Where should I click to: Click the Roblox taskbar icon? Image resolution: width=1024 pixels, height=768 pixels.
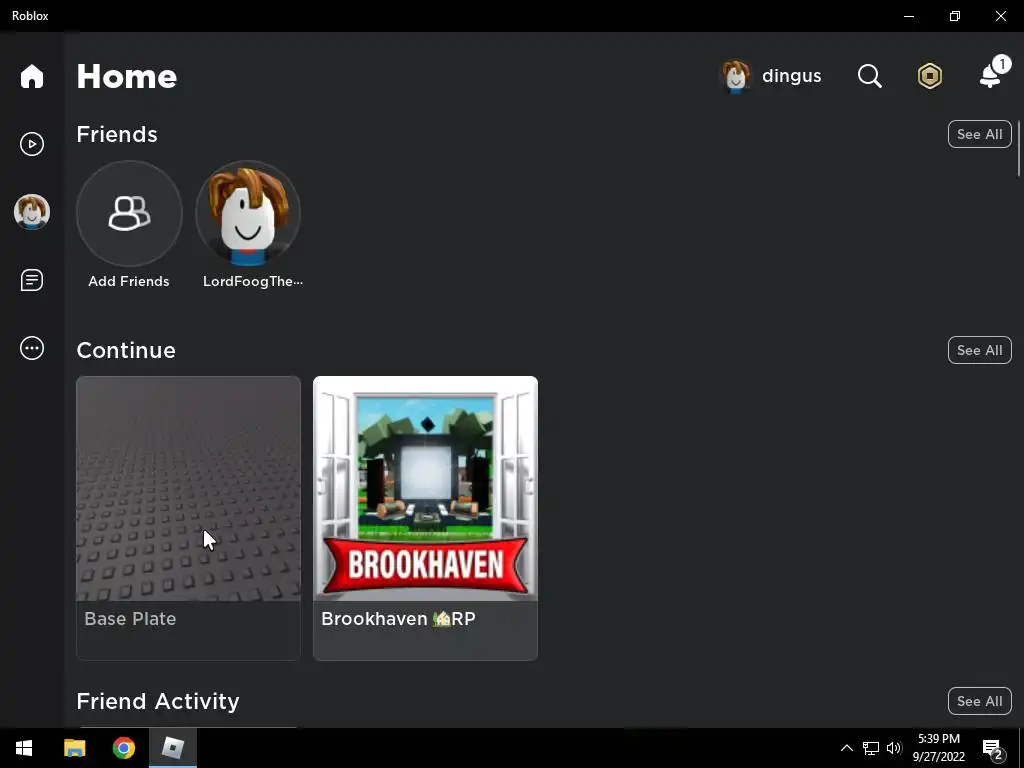[172, 748]
